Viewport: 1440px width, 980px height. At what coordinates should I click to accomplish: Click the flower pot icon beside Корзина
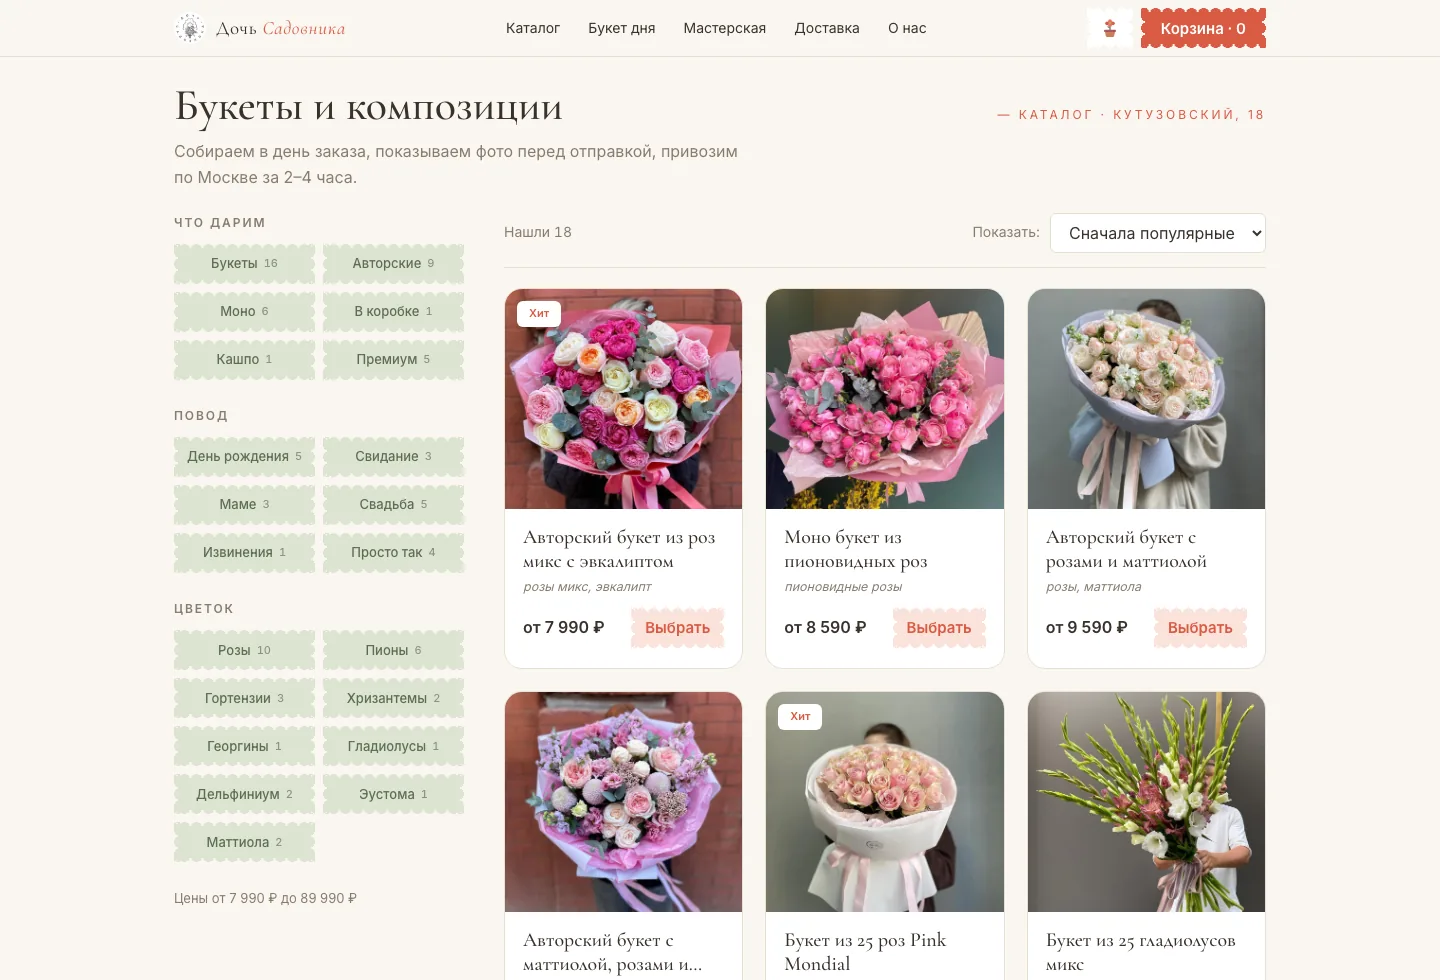pyautogui.click(x=1110, y=28)
